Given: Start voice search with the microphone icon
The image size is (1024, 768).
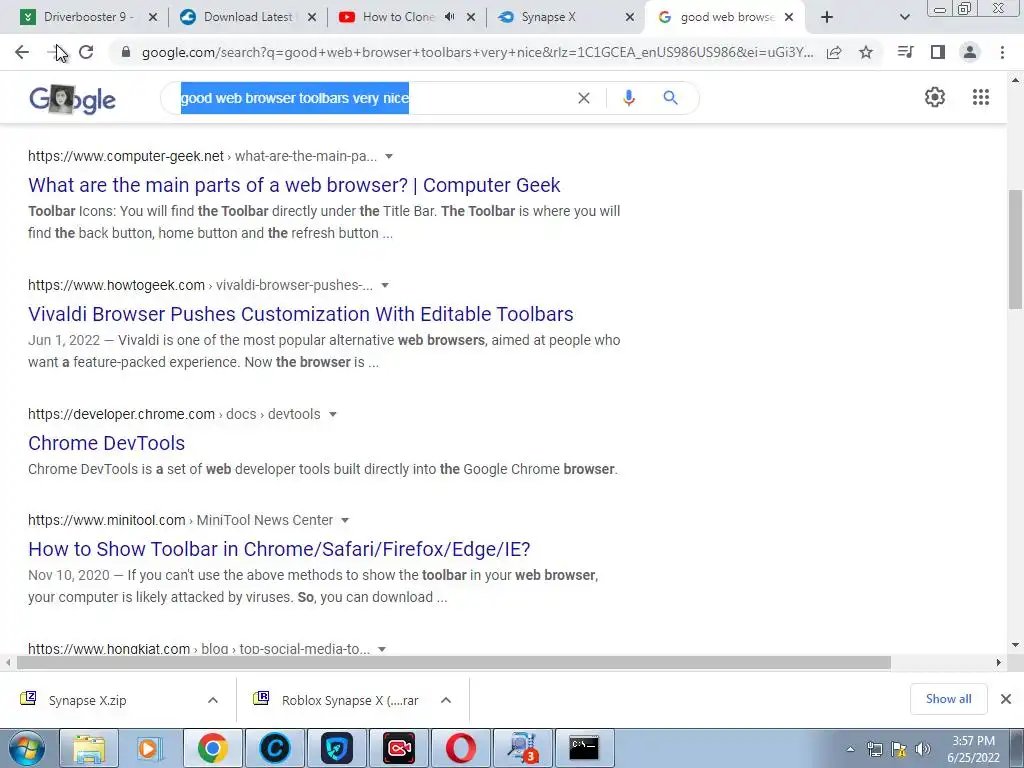Looking at the screenshot, I should (628, 98).
